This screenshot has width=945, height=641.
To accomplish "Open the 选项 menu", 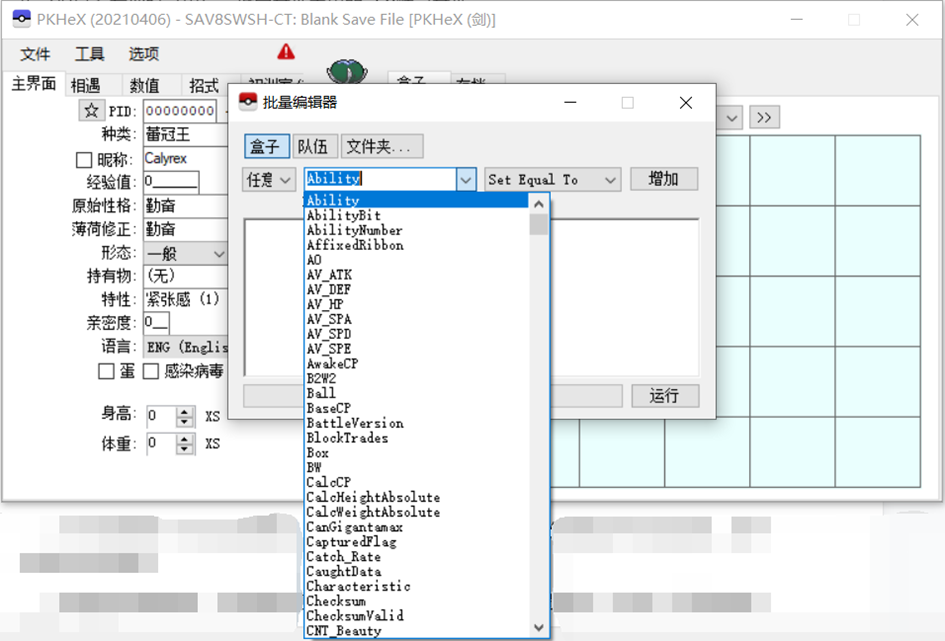I will [x=143, y=54].
